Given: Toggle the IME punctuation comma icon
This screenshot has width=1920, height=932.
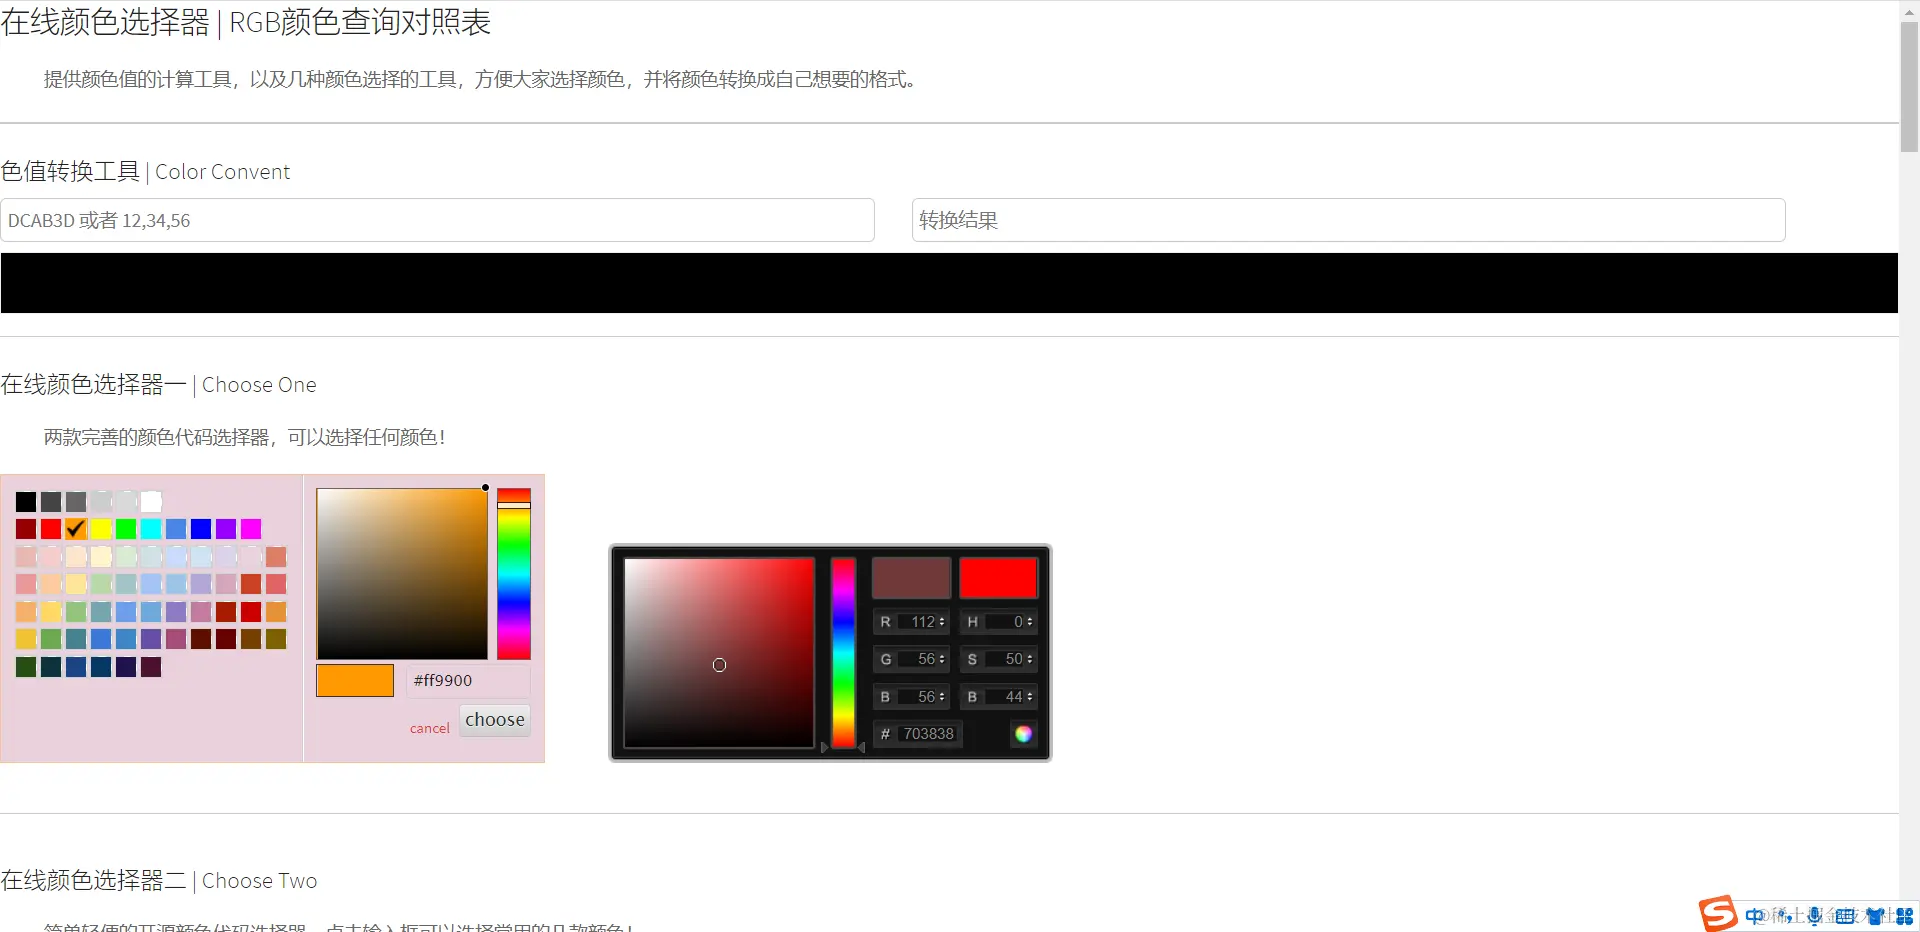Looking at the screenshot, I should pyautogui.click(x=1785, y=918).
